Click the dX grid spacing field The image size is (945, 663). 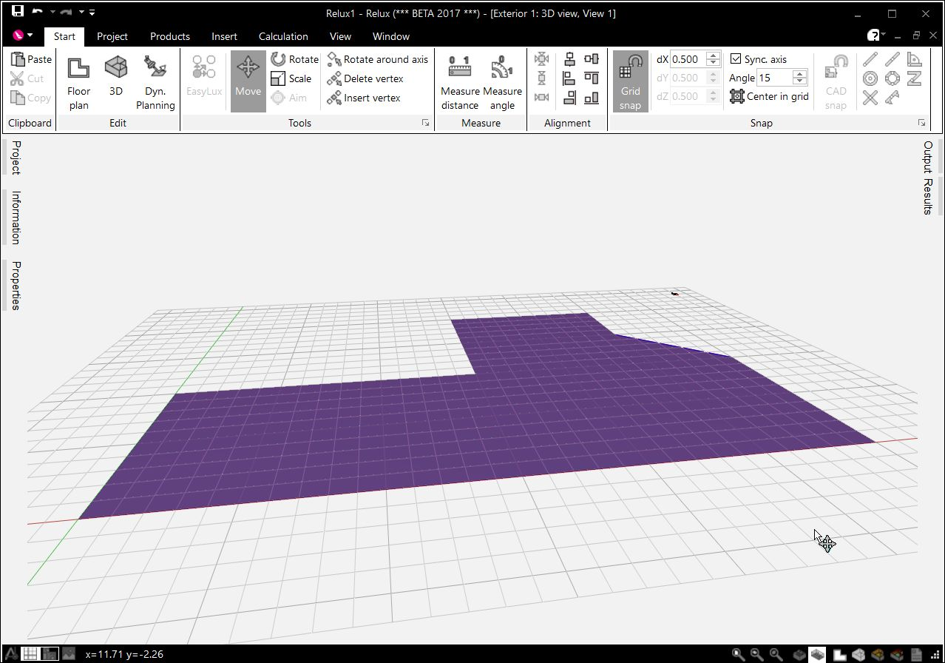point(688,59)
